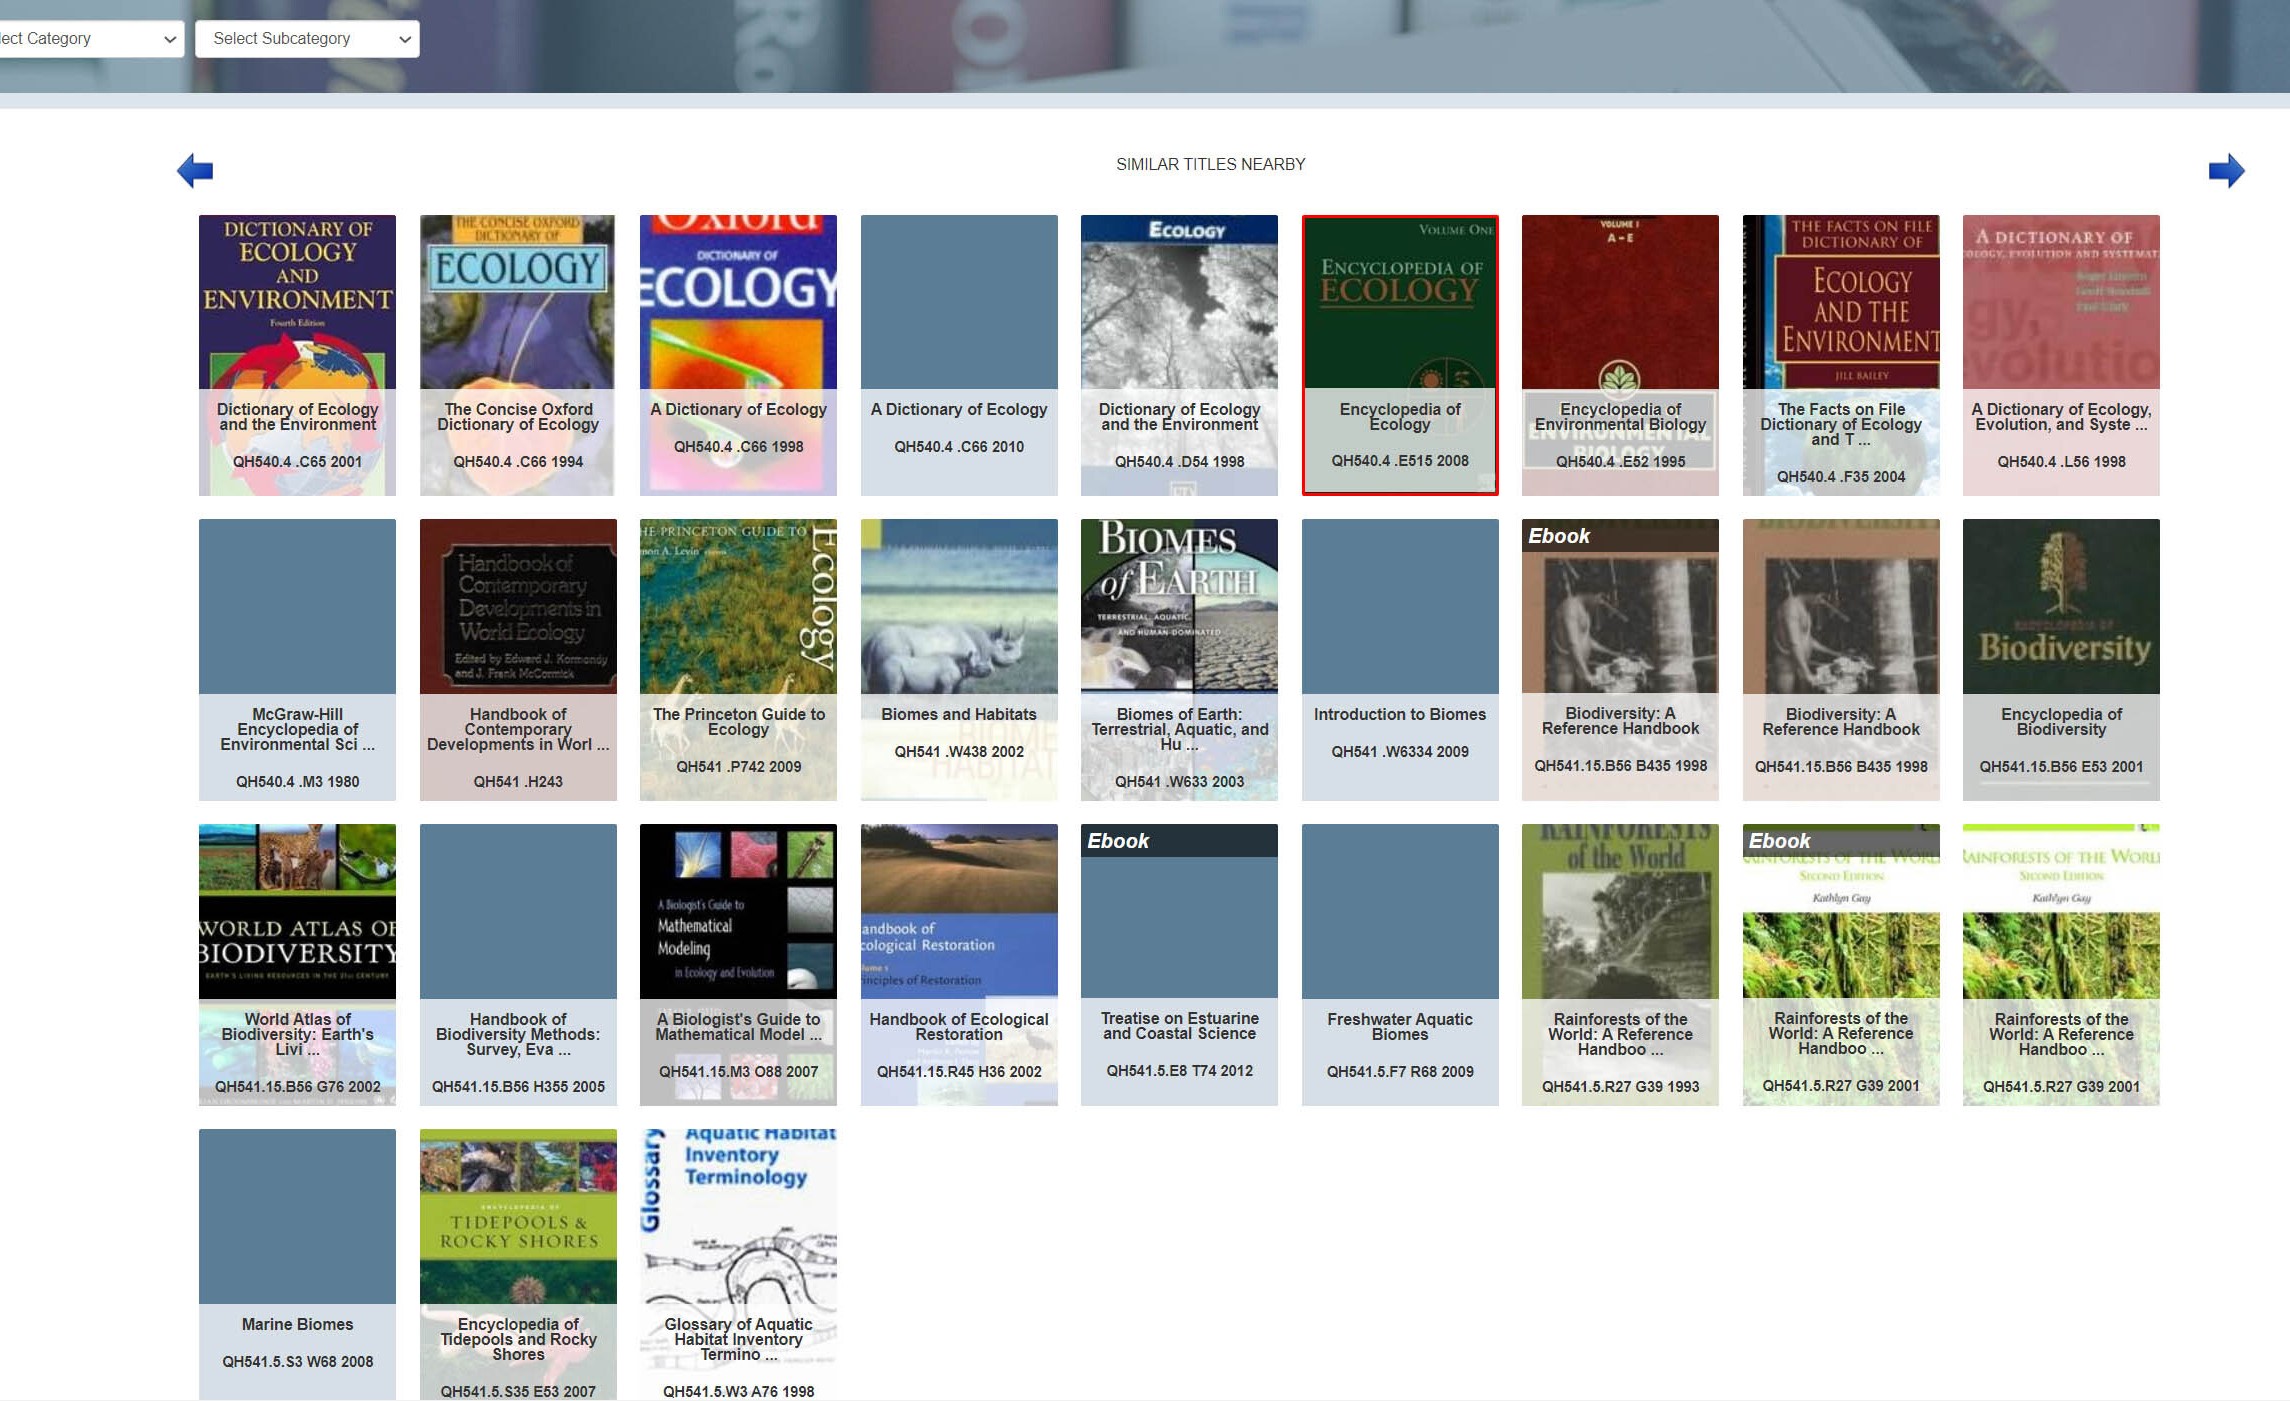Go to previous similar titles with left arrow
The height and width of the screenshot is (1401, 2290).
pyautogui.click(x=195, y=170)
